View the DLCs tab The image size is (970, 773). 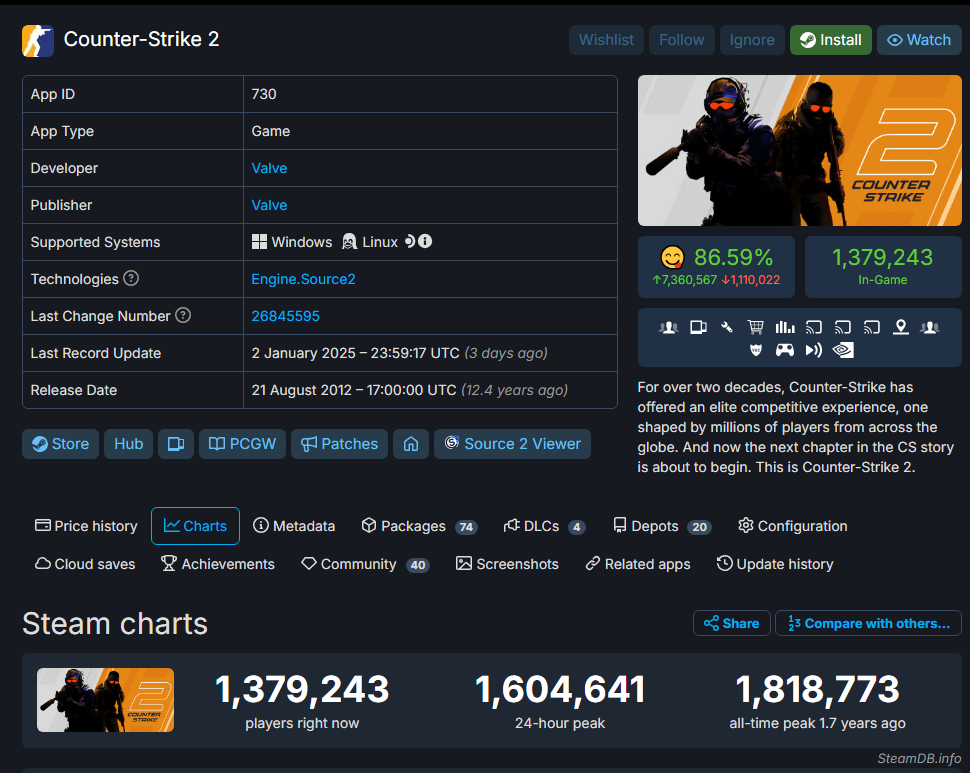click(x=544, y=526)
